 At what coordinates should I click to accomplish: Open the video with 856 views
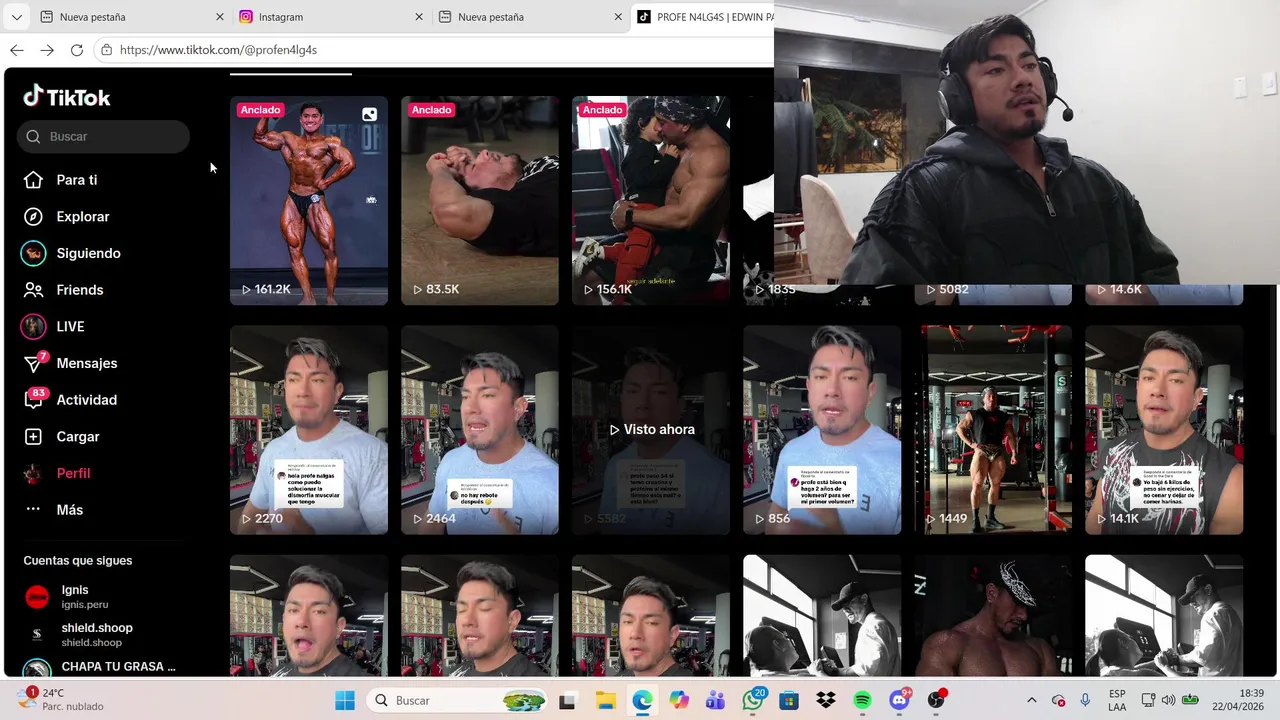(x=822, y=430)
